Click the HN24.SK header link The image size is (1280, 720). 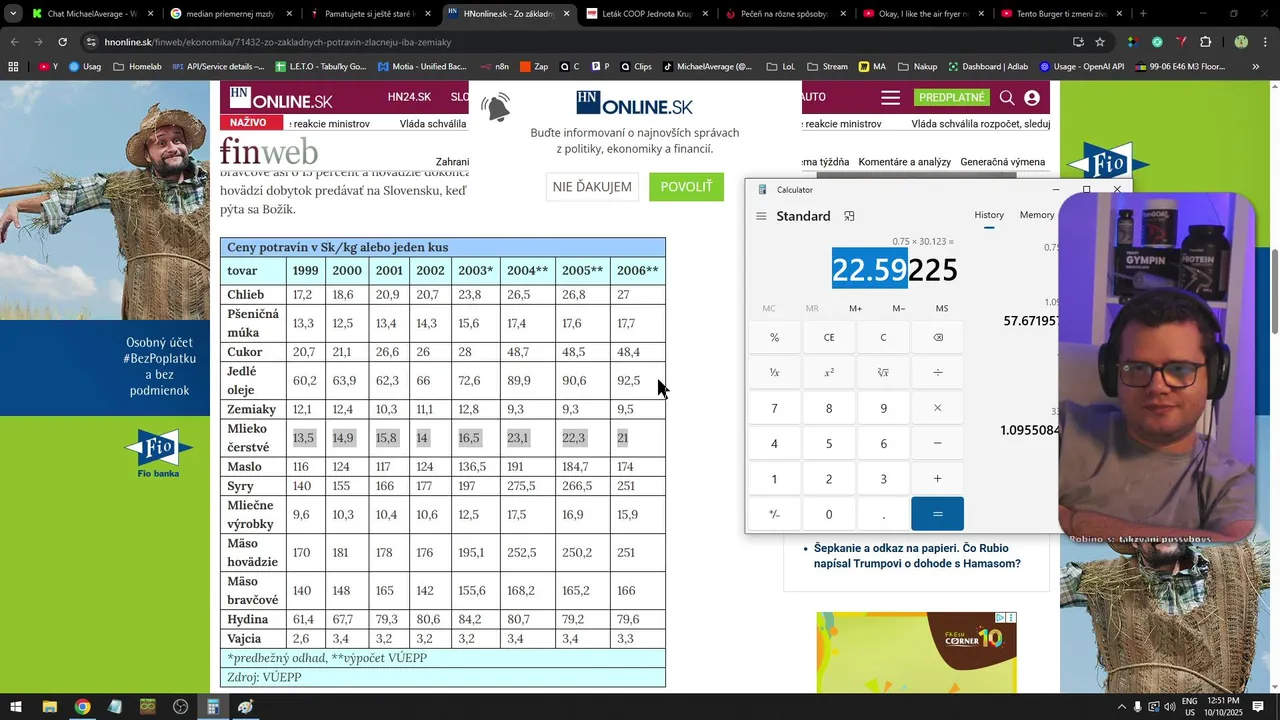pyautogui.click(x=409, y=97)
